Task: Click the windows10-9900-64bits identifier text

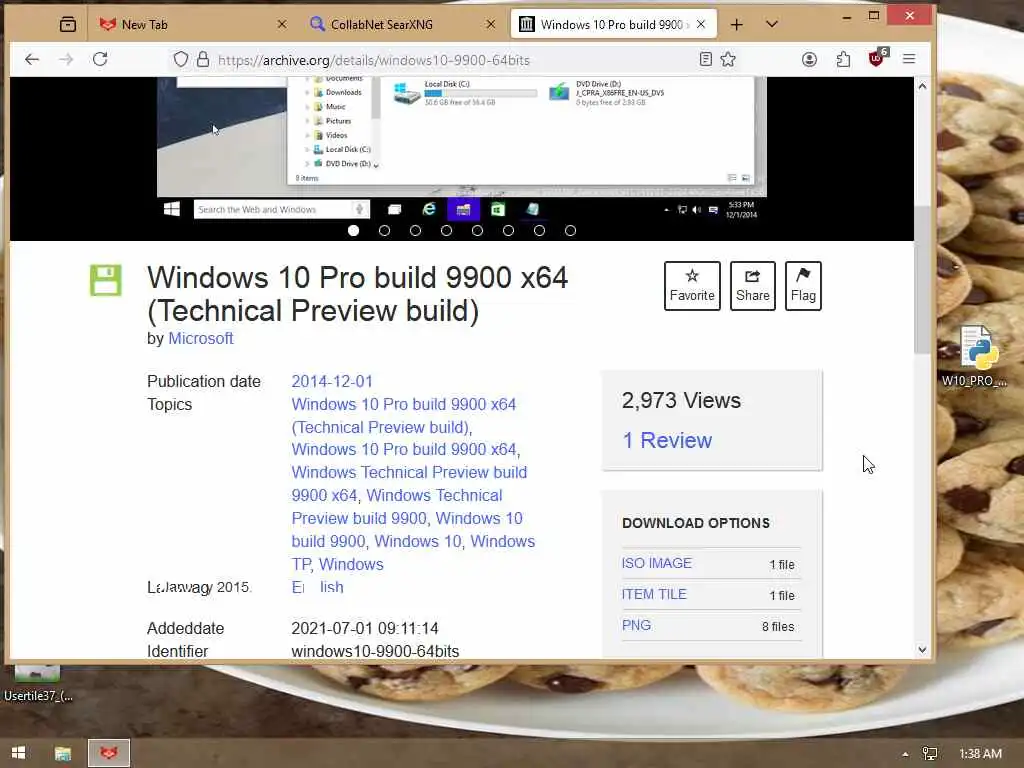Action: [375, 652]
